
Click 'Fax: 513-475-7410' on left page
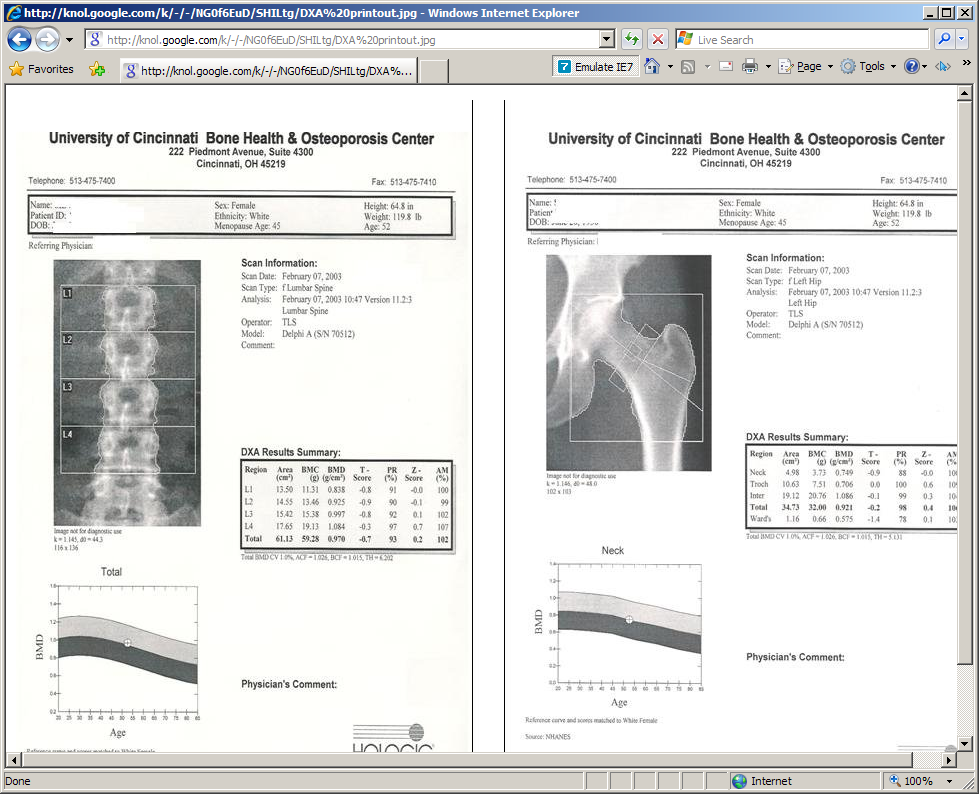click(x=404, y=182)
